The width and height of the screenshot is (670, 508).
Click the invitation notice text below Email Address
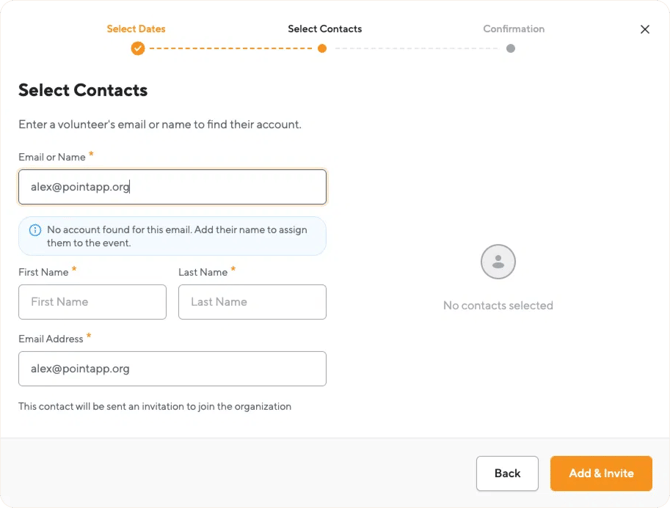click(155, 406)
